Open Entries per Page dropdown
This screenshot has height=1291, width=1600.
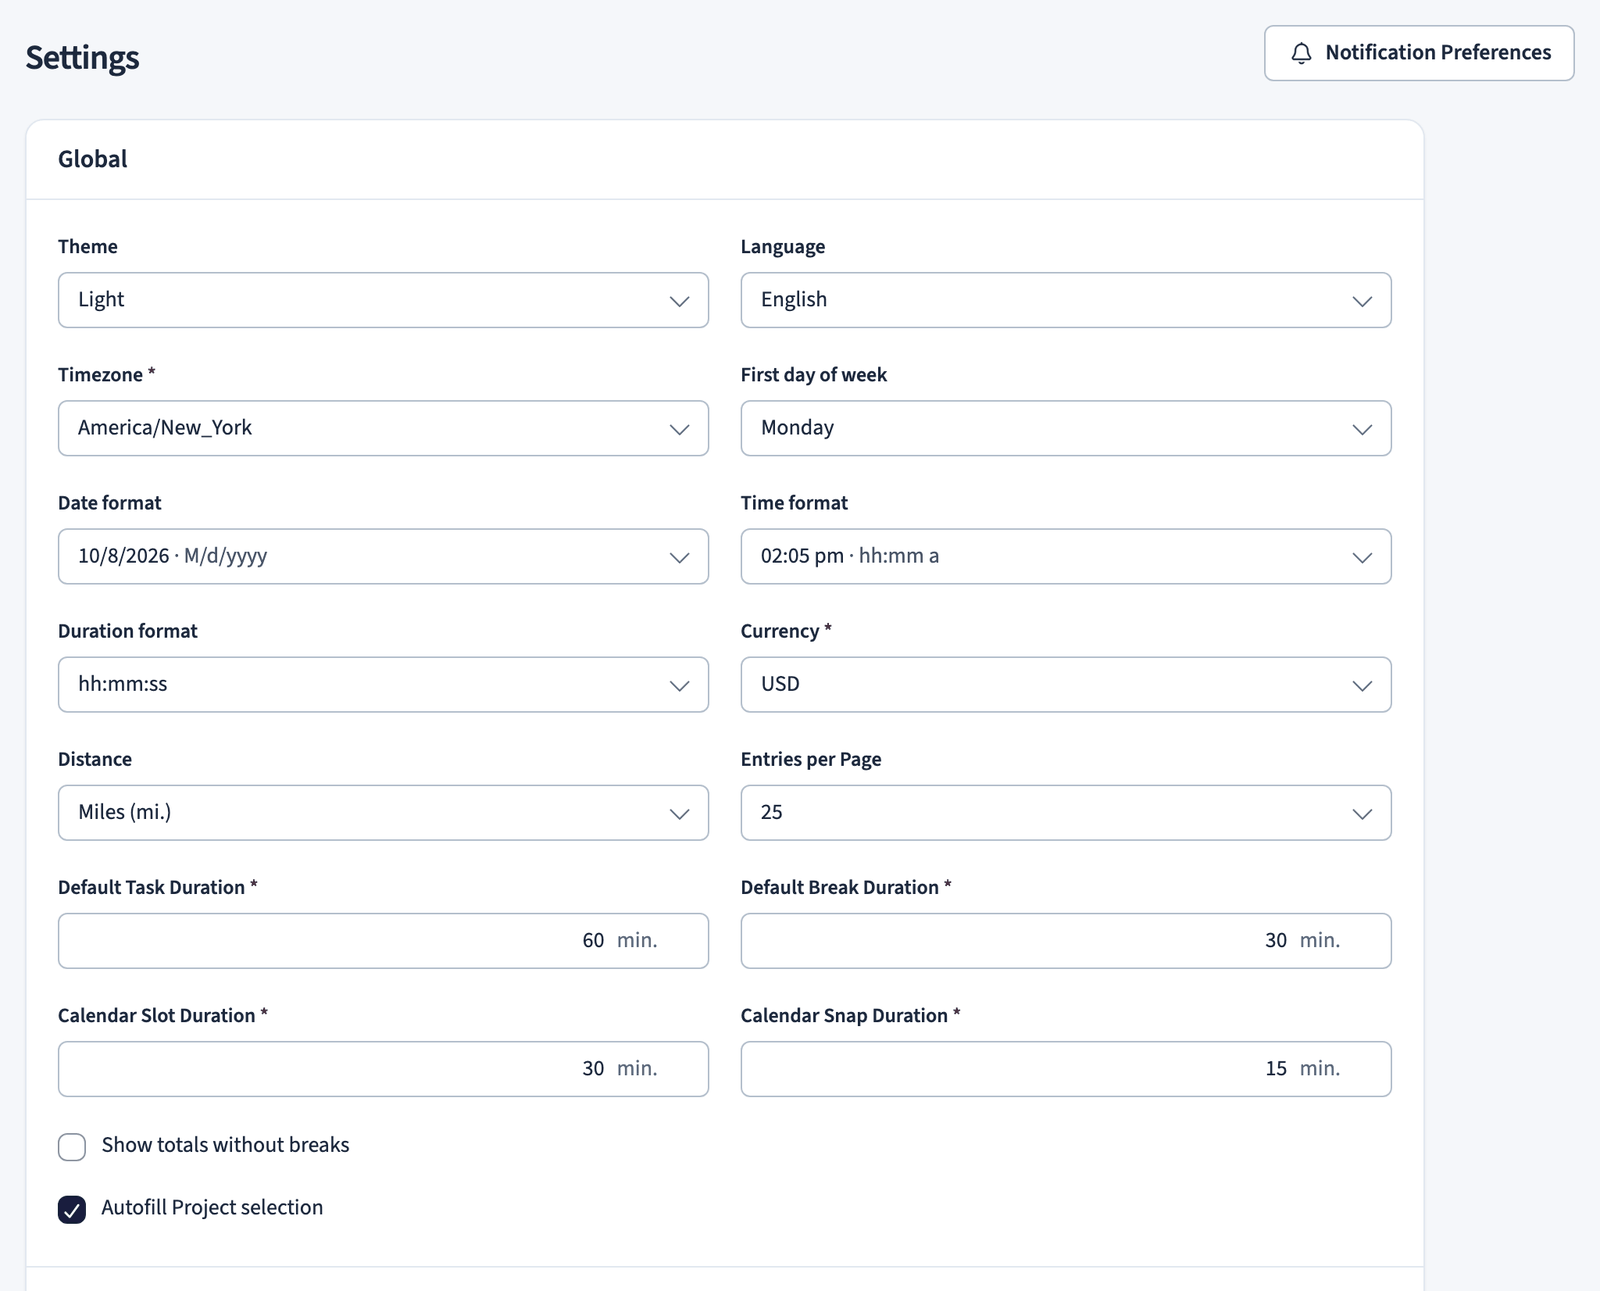pos(1066,812)
